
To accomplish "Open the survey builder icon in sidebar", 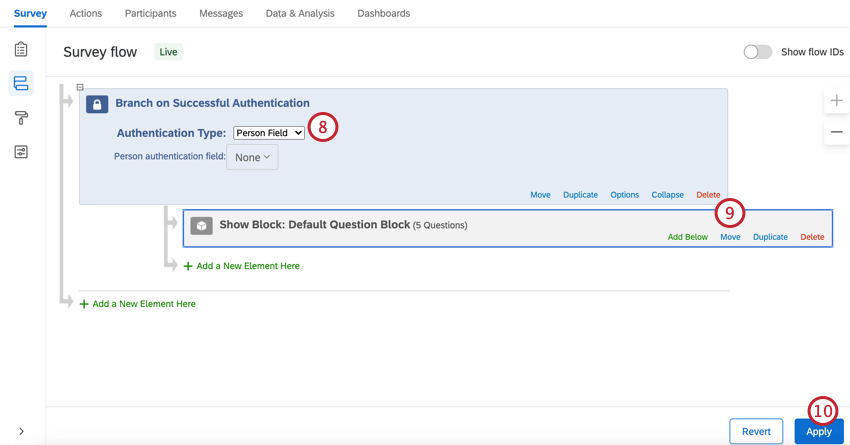I will click(21, 49).
